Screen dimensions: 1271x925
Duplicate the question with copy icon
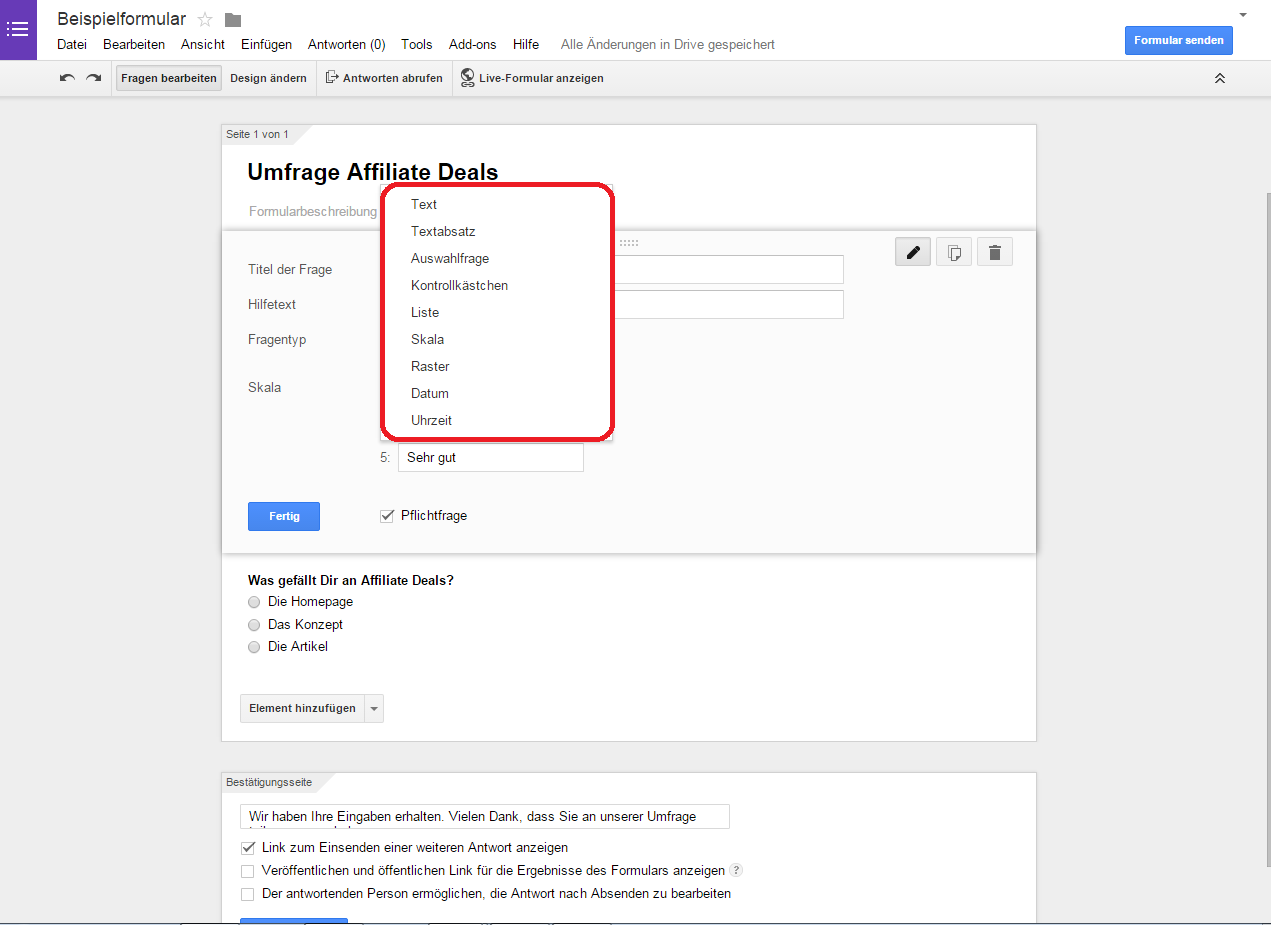[953, 252]
